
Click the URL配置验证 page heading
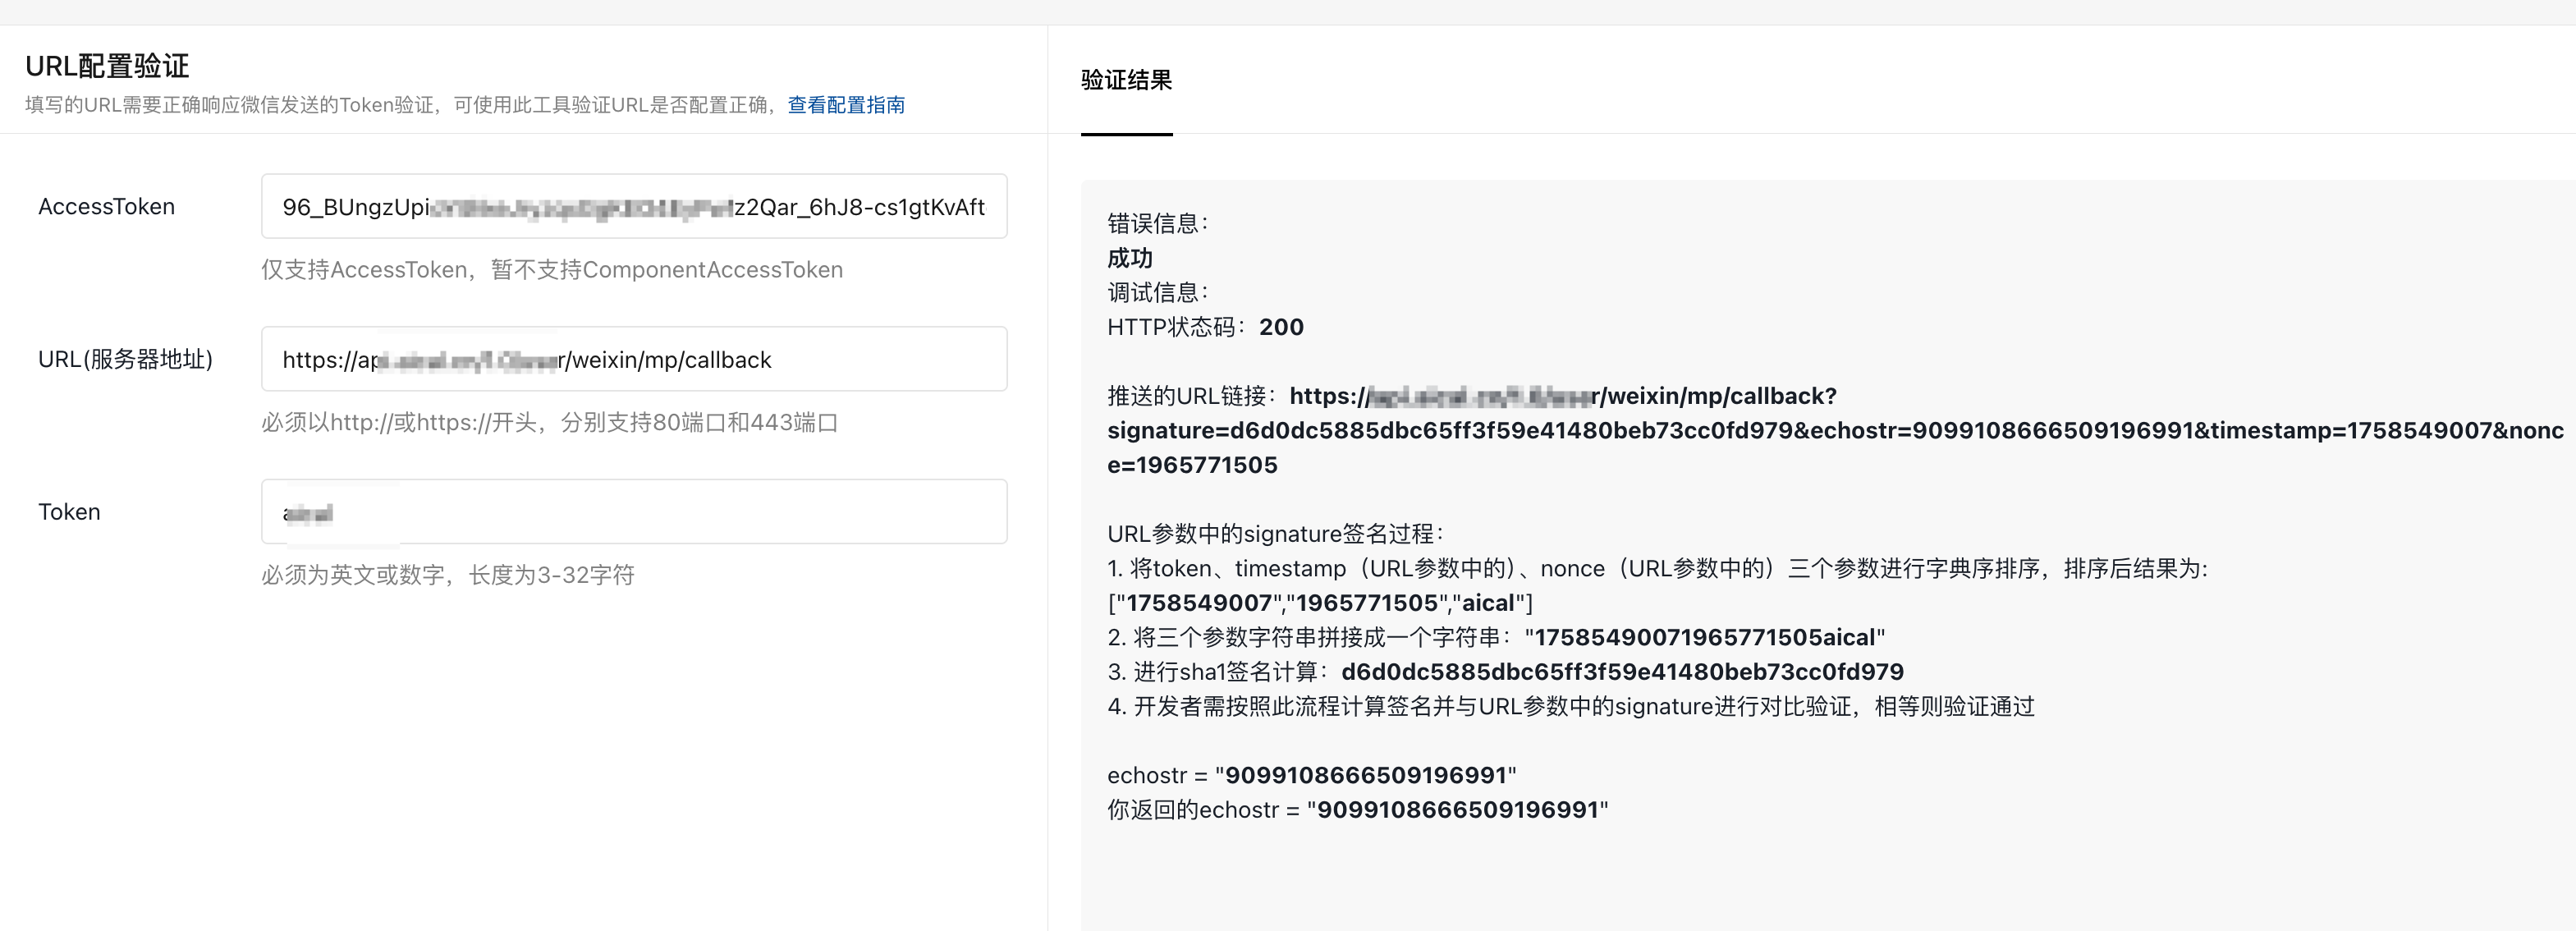pyautogui.click(x=107, y=66)
